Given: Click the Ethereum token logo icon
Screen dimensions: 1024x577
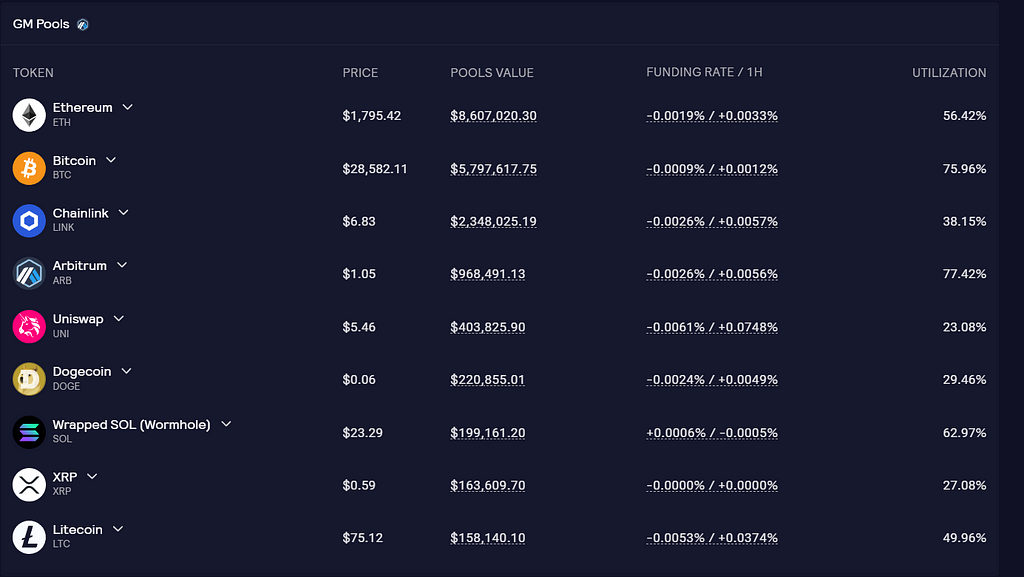Looking at the screenshot, I should [x=29, y=115].
